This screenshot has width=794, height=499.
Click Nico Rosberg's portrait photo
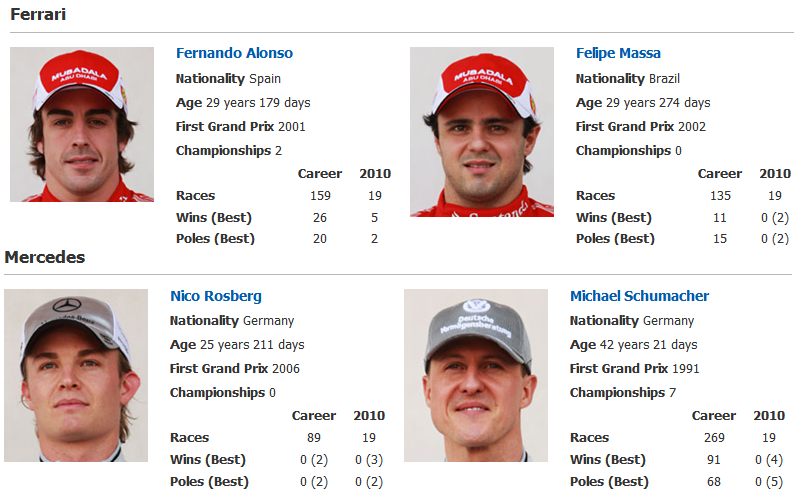[x=76, y=375]
